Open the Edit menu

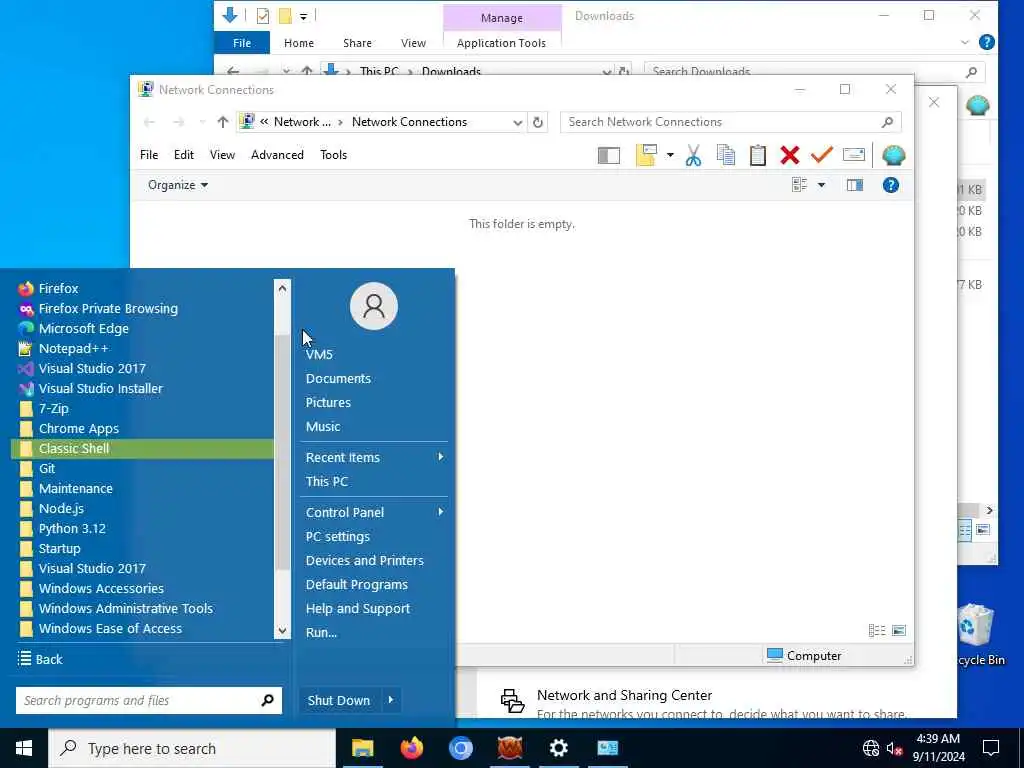point(184,155)
